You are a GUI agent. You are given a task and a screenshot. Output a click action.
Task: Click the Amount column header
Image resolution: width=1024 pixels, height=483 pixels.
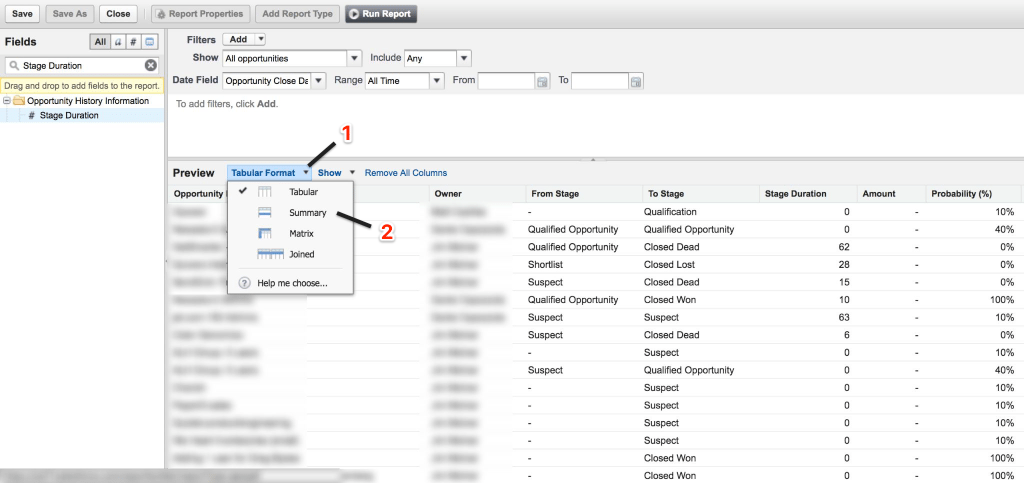click(891, 194)
